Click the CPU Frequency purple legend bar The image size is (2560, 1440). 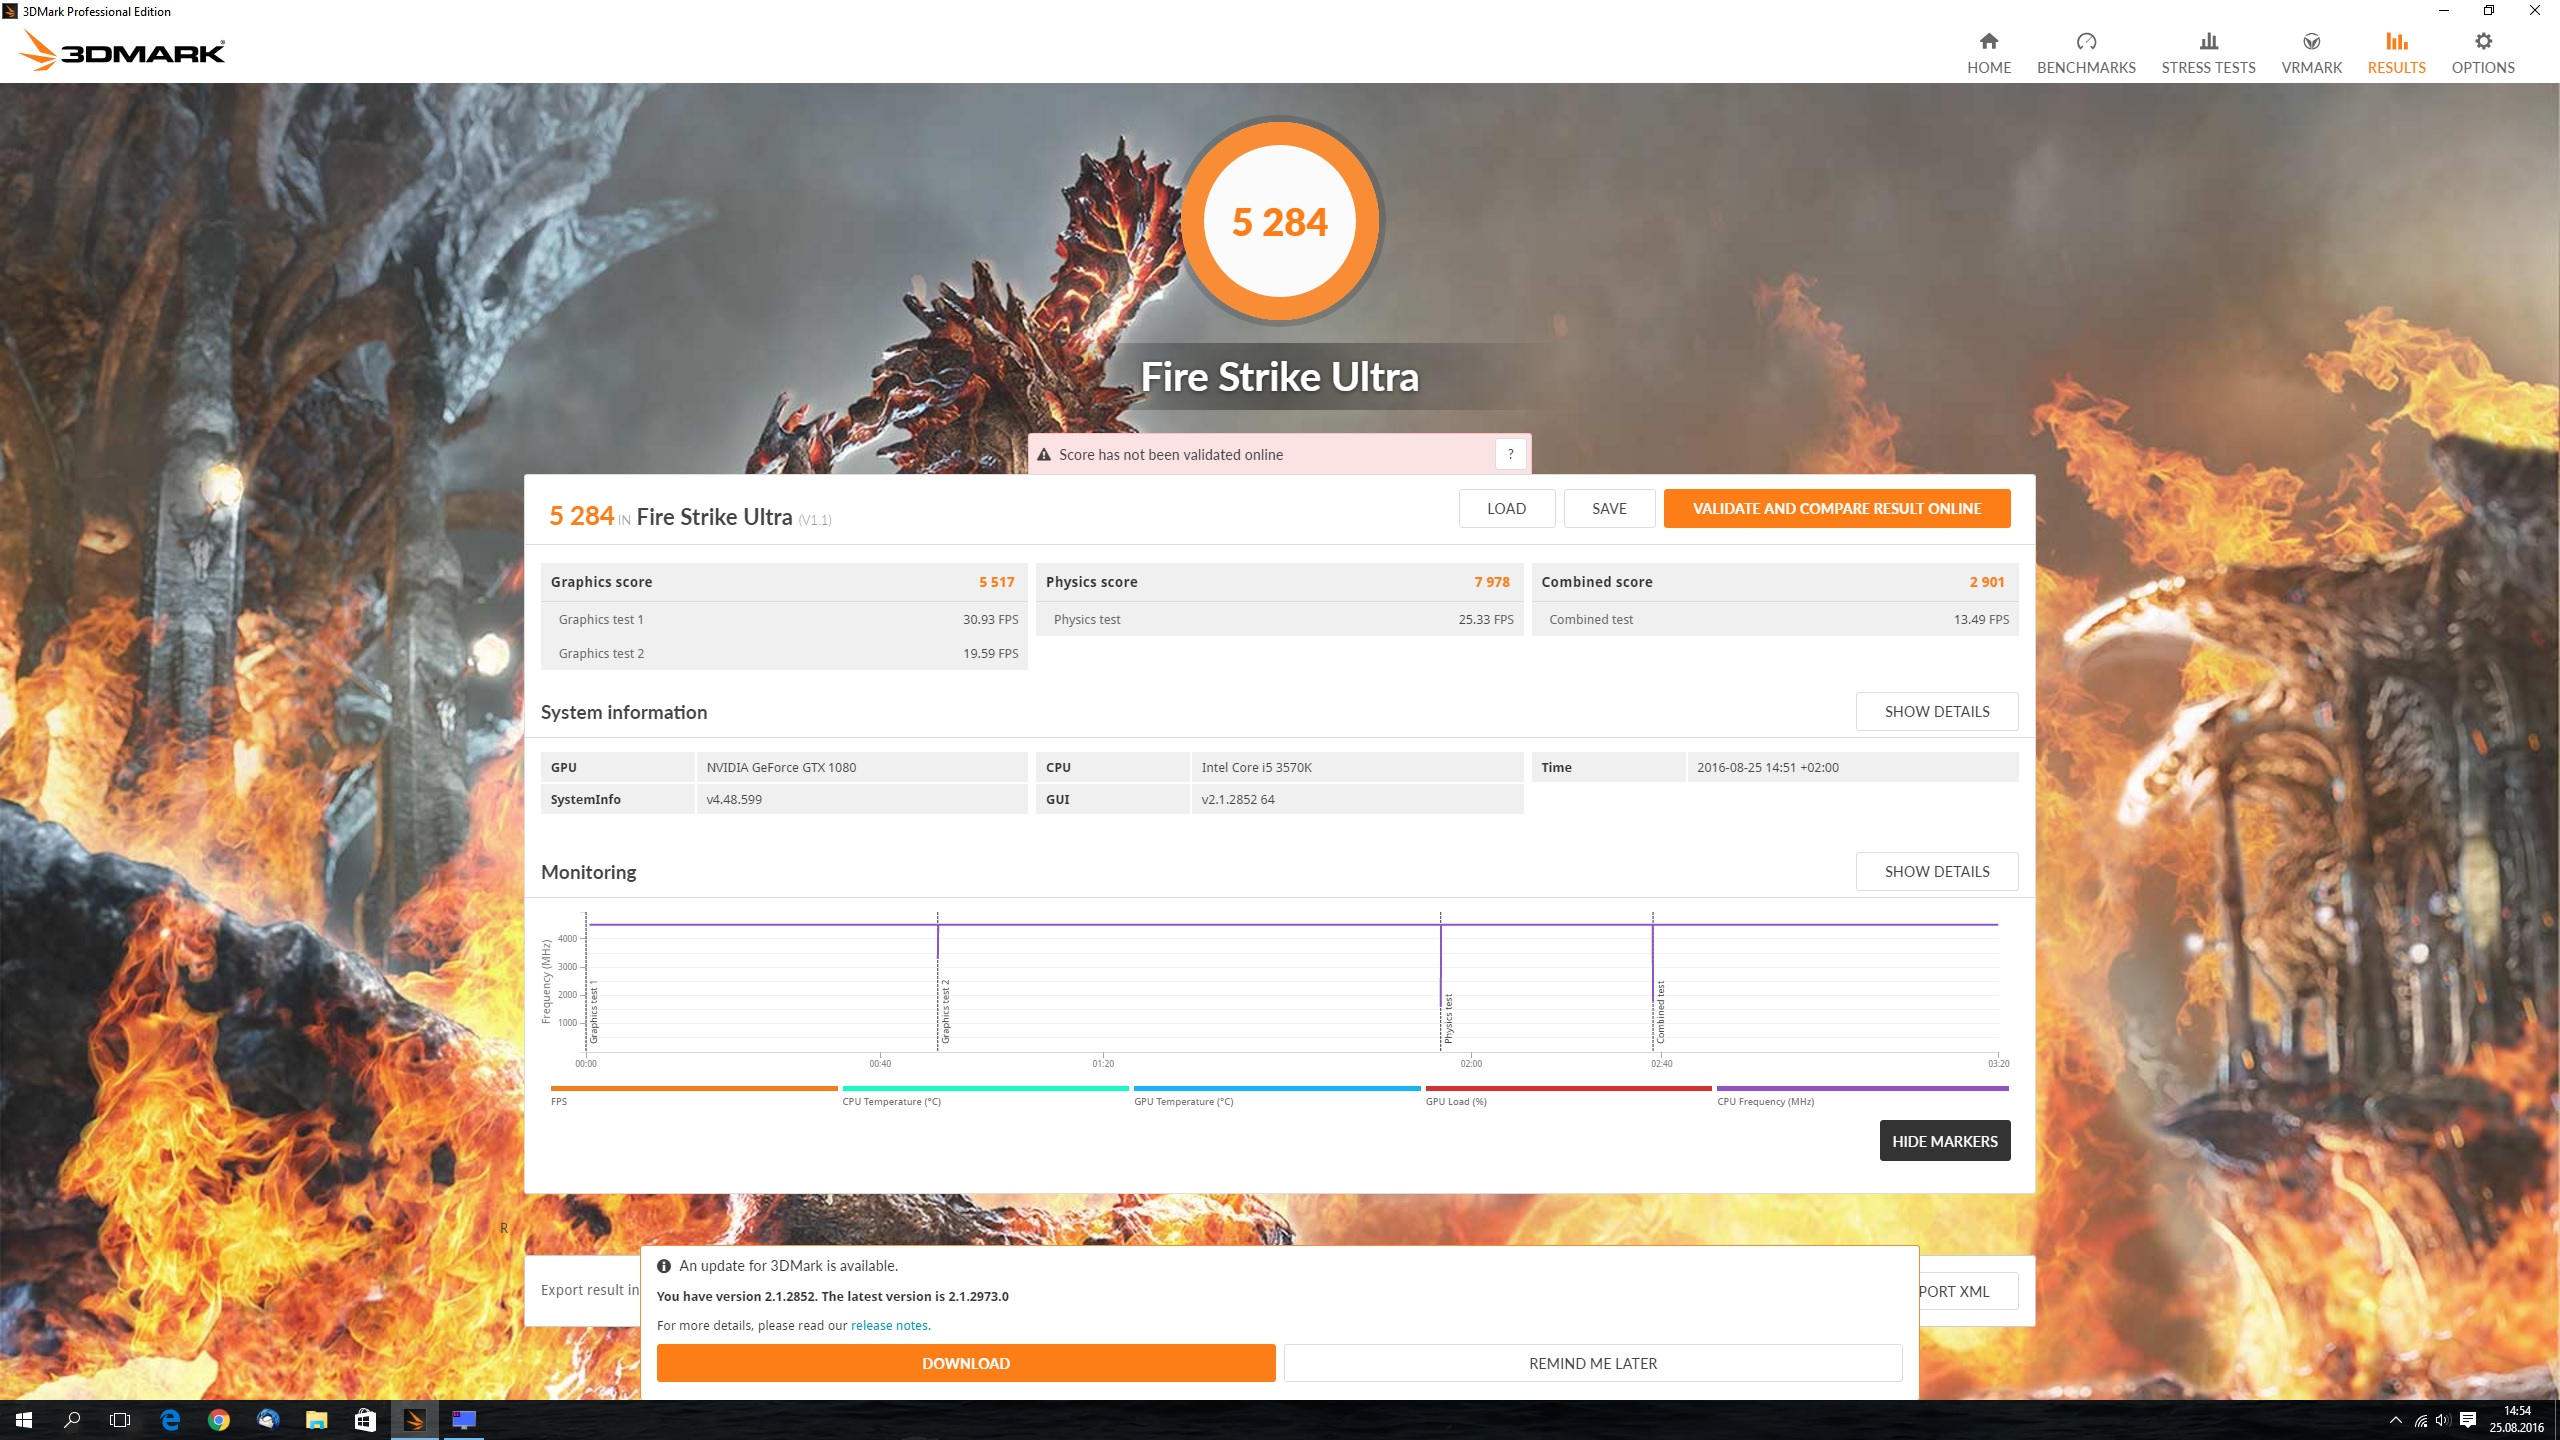(x=1862, y=1088)
